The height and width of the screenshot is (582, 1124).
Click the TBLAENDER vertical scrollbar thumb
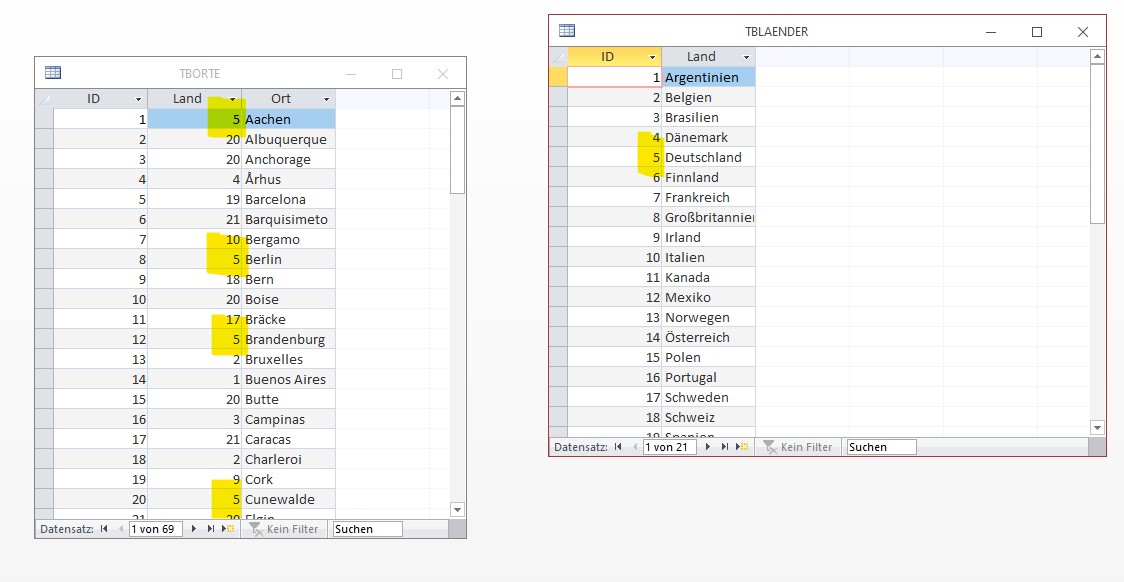point(1097,143)
